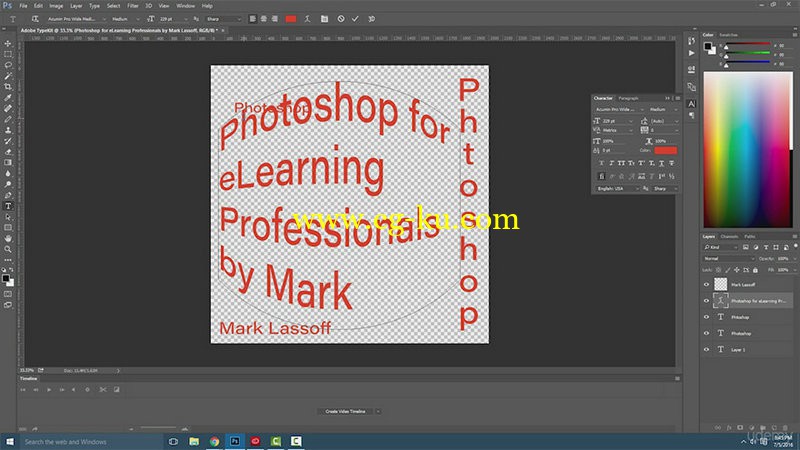Click split-at-playhead scissors in Timeline
The height and width of the screenshot is (450, 800).
pyautogui.click(x=103, y=389)
